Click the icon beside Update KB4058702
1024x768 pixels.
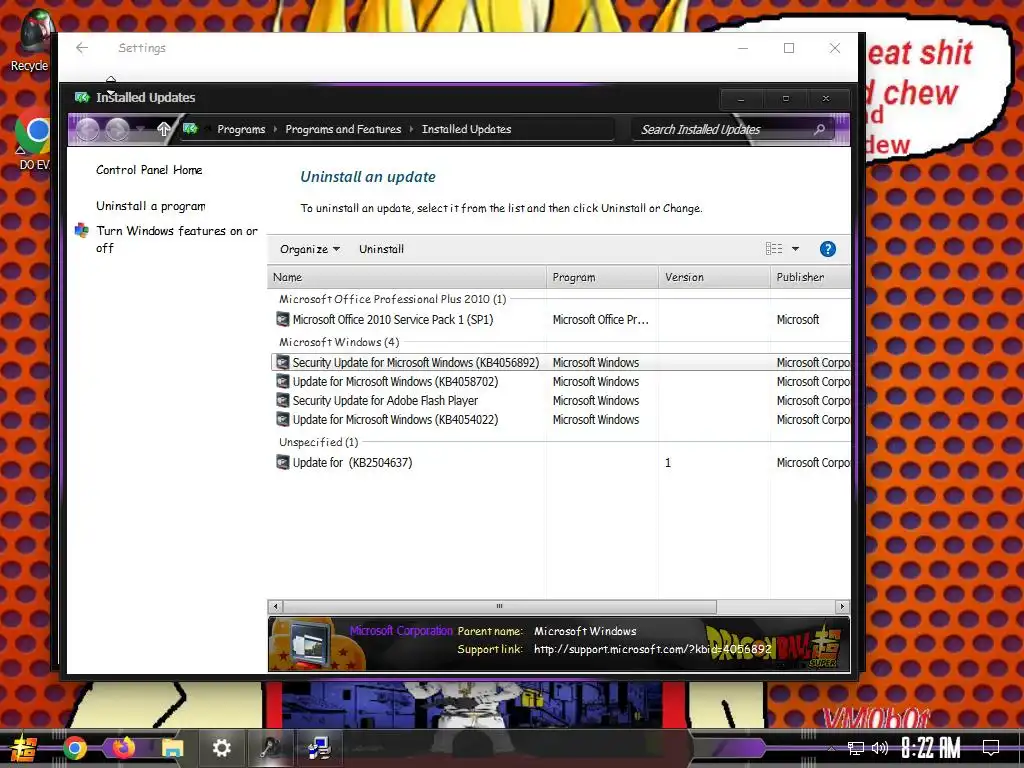tap(282, 381)
